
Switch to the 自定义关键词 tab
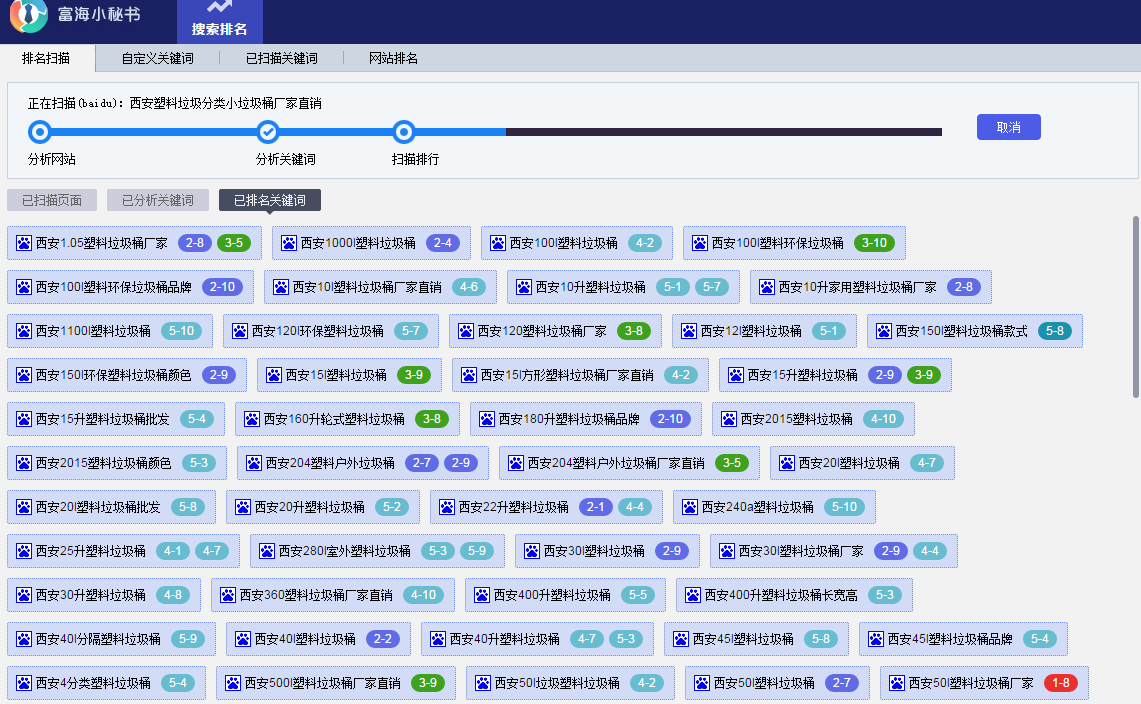click(x=157, y=59)
